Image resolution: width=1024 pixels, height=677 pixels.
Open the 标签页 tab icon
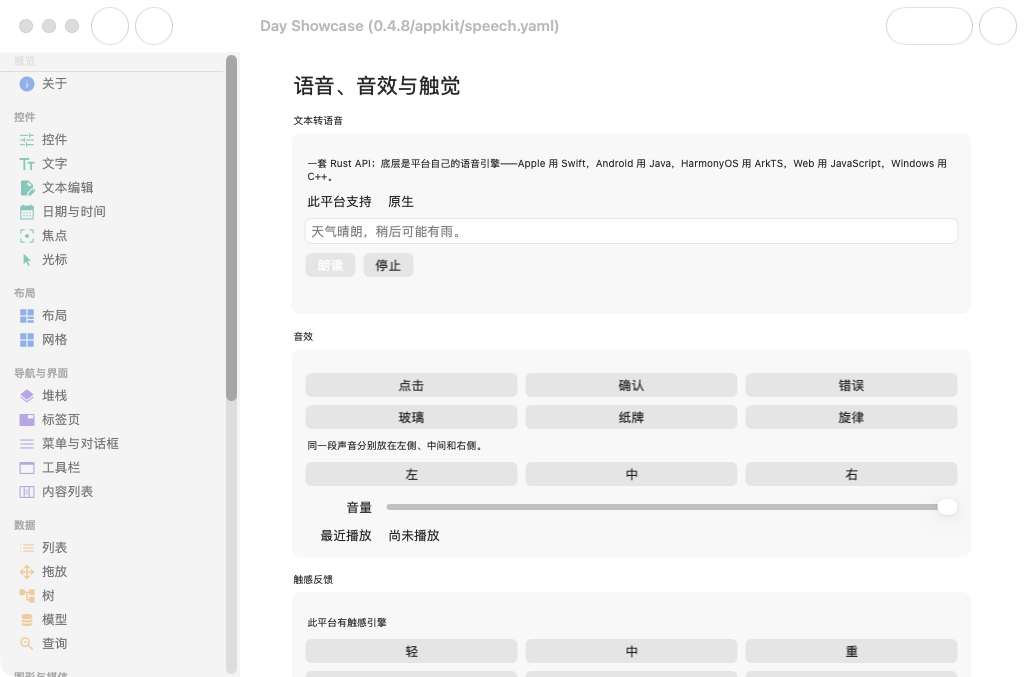[27, 420]
